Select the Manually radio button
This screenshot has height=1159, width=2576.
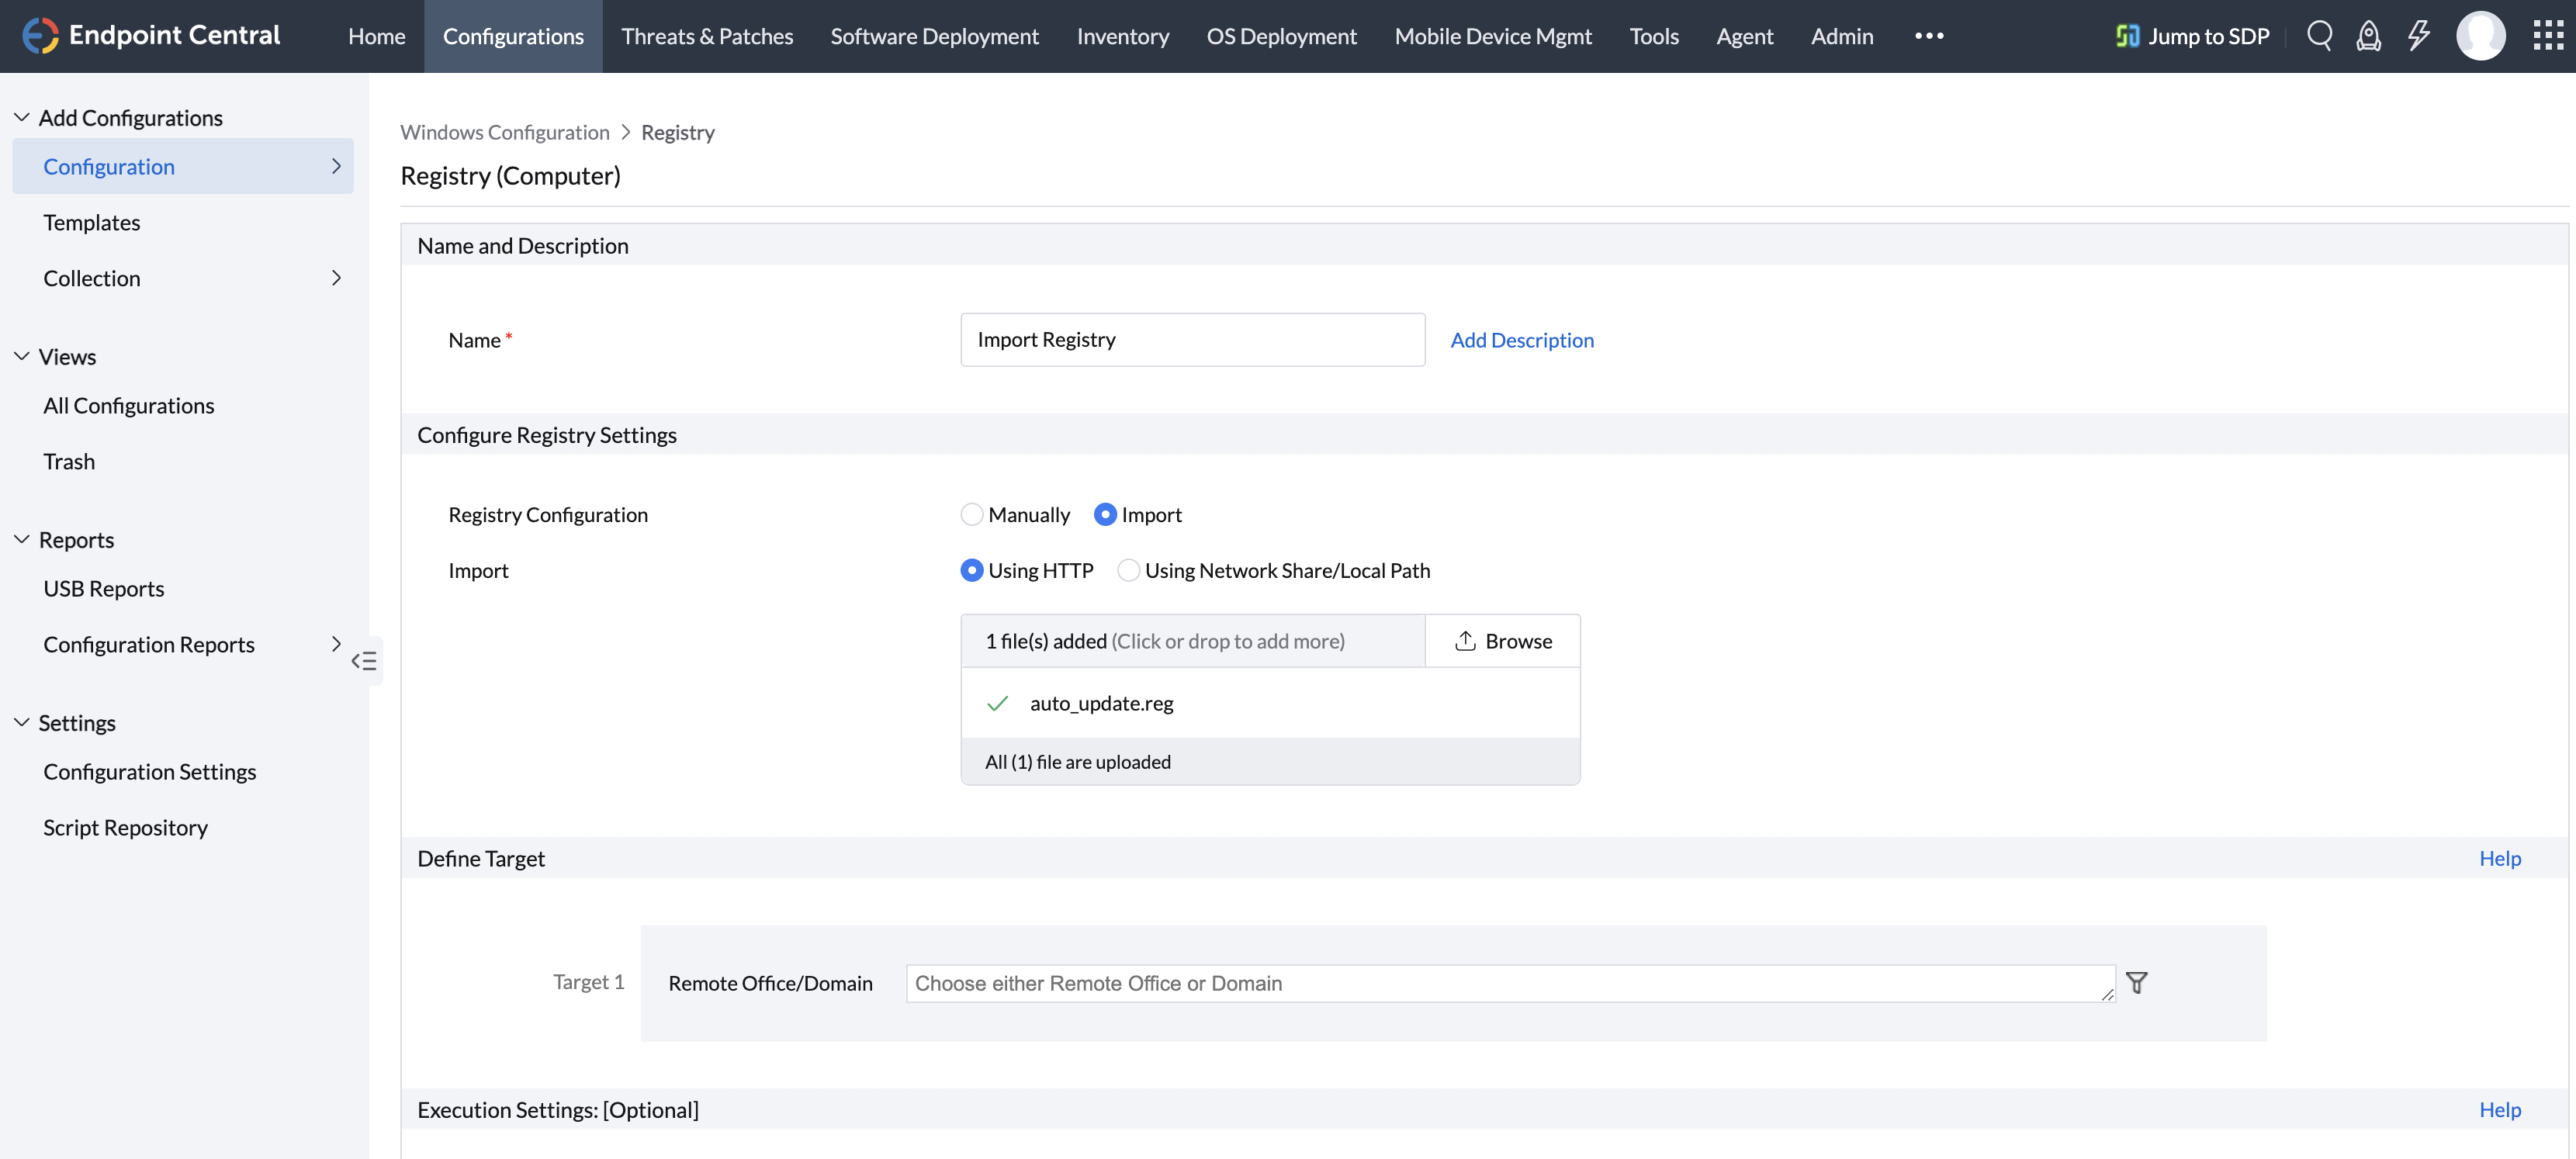(971, 515)
